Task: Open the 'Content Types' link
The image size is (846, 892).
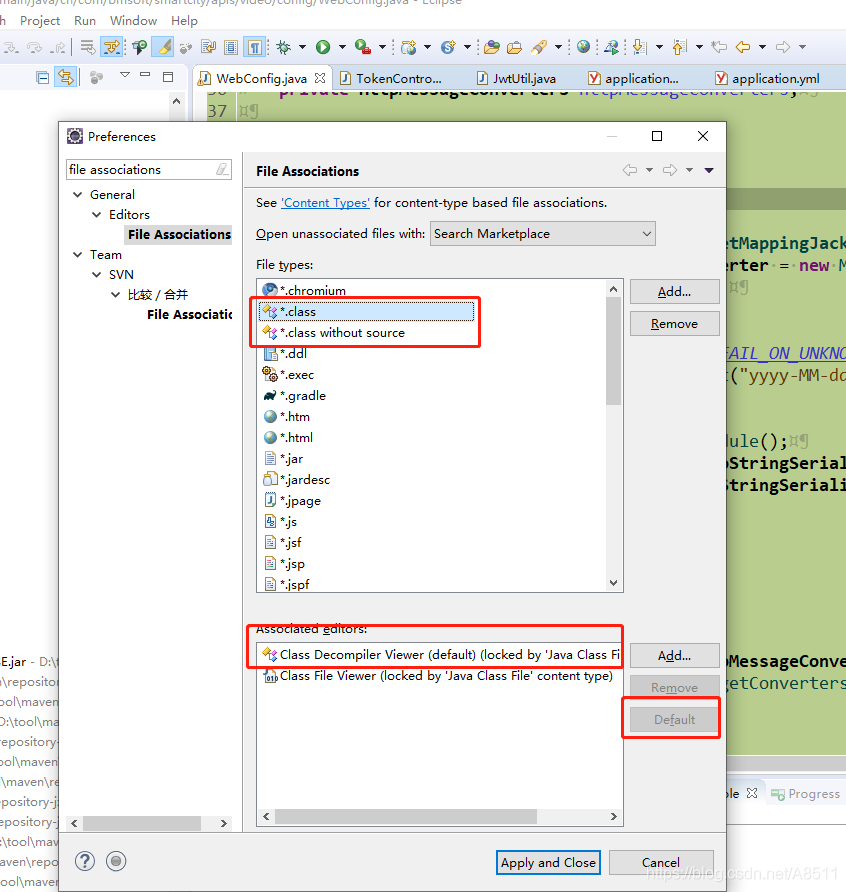Action: [x=325, y=203]
